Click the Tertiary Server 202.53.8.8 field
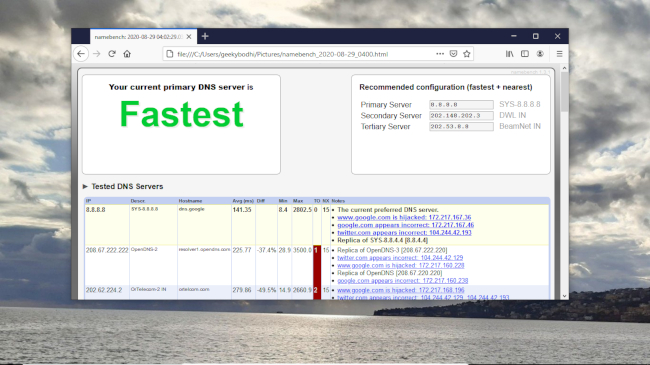Screen dimensions: 650x365 (x=461, y=127)
